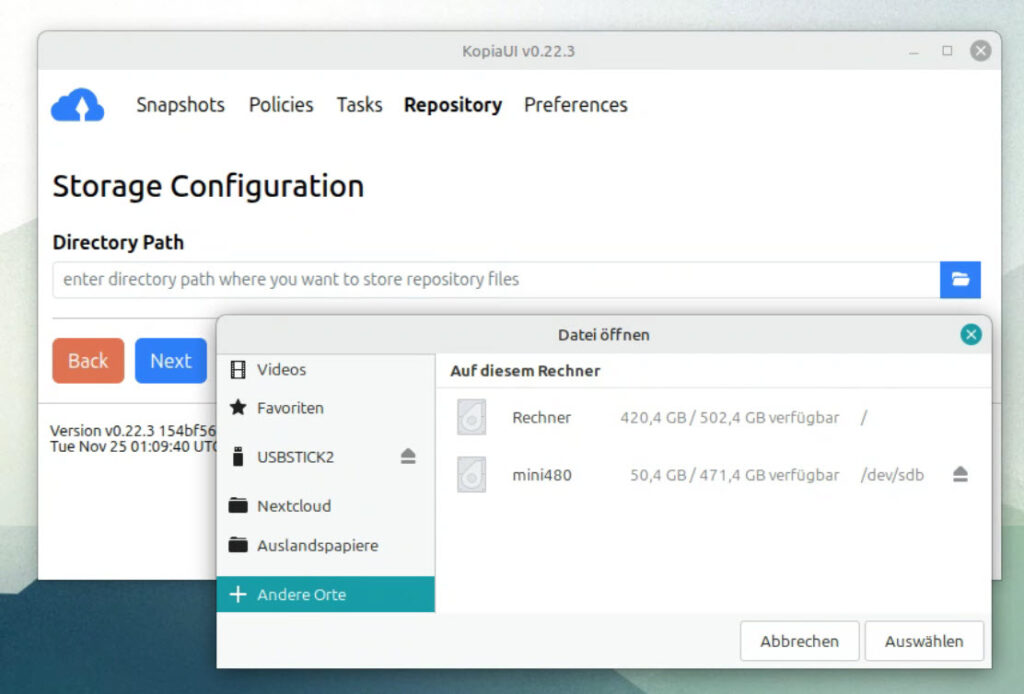Go to the Policies tab
Image resolution: width=1024 pixels, height=694 pixels.
click(281, 105)
